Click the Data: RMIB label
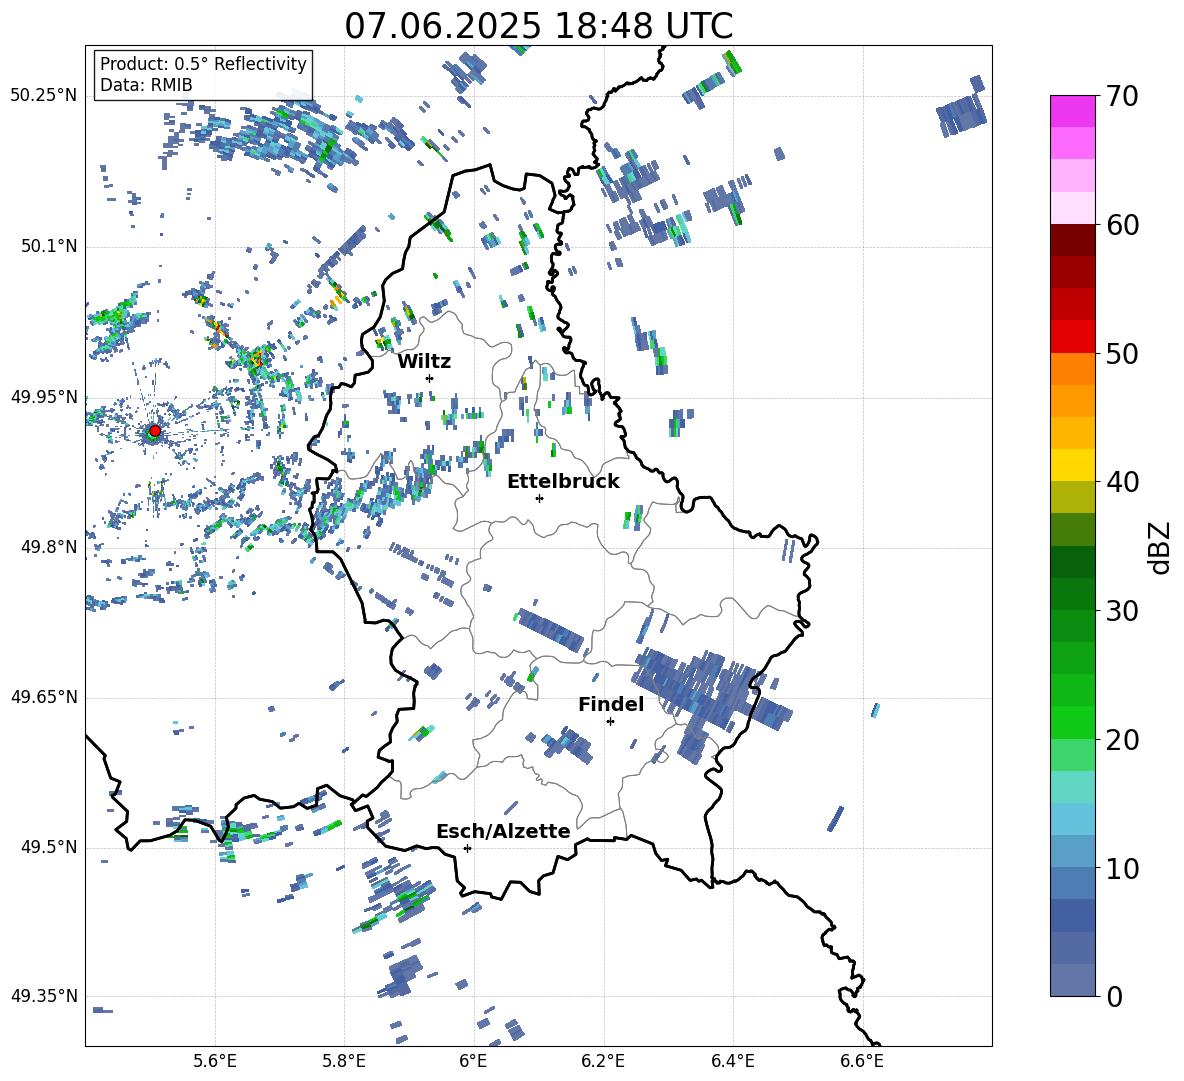 coord(146,85)
